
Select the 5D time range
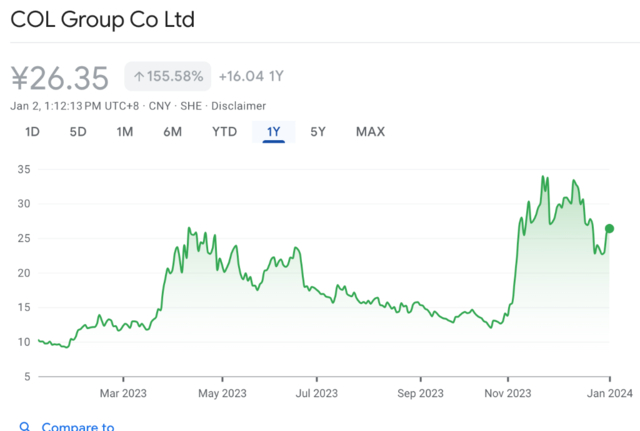pyautogui.click(x=78, y=132)
